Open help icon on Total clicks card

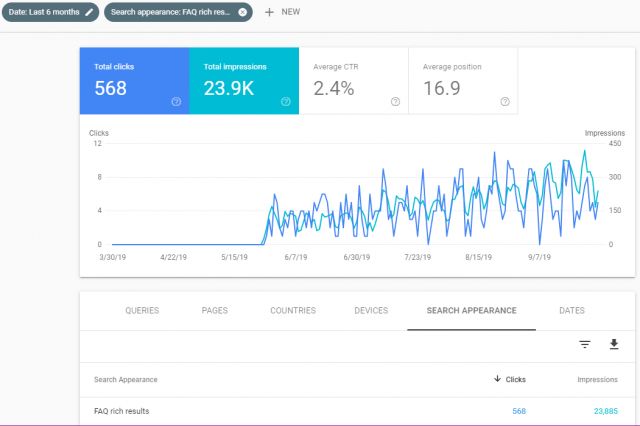pyautogui.click(x=176, y=102)
